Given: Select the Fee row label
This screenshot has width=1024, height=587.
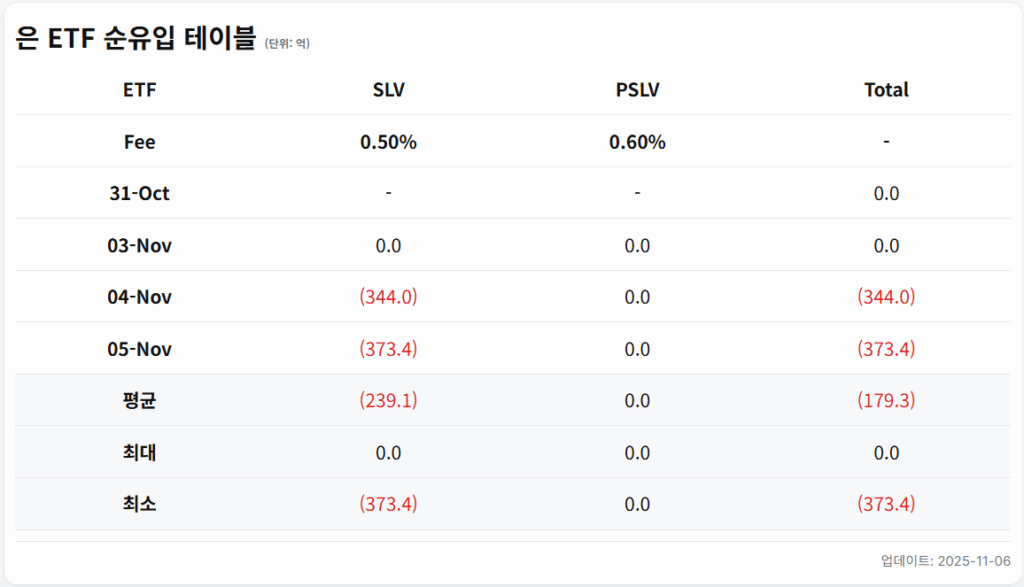Looking at the screenshot, I should (139, 142).
